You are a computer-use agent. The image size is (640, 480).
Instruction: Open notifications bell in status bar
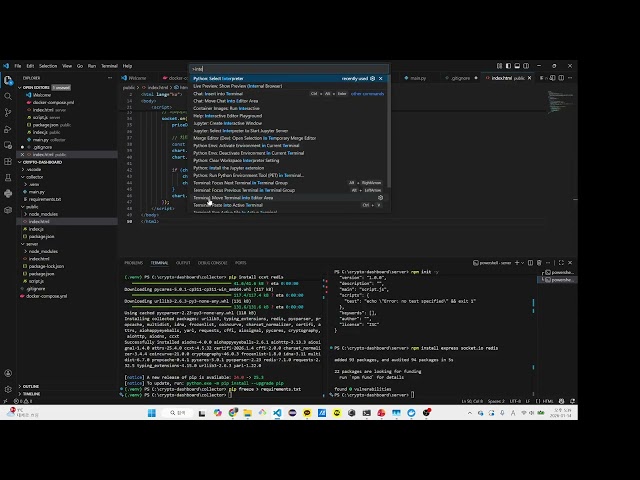572,401
